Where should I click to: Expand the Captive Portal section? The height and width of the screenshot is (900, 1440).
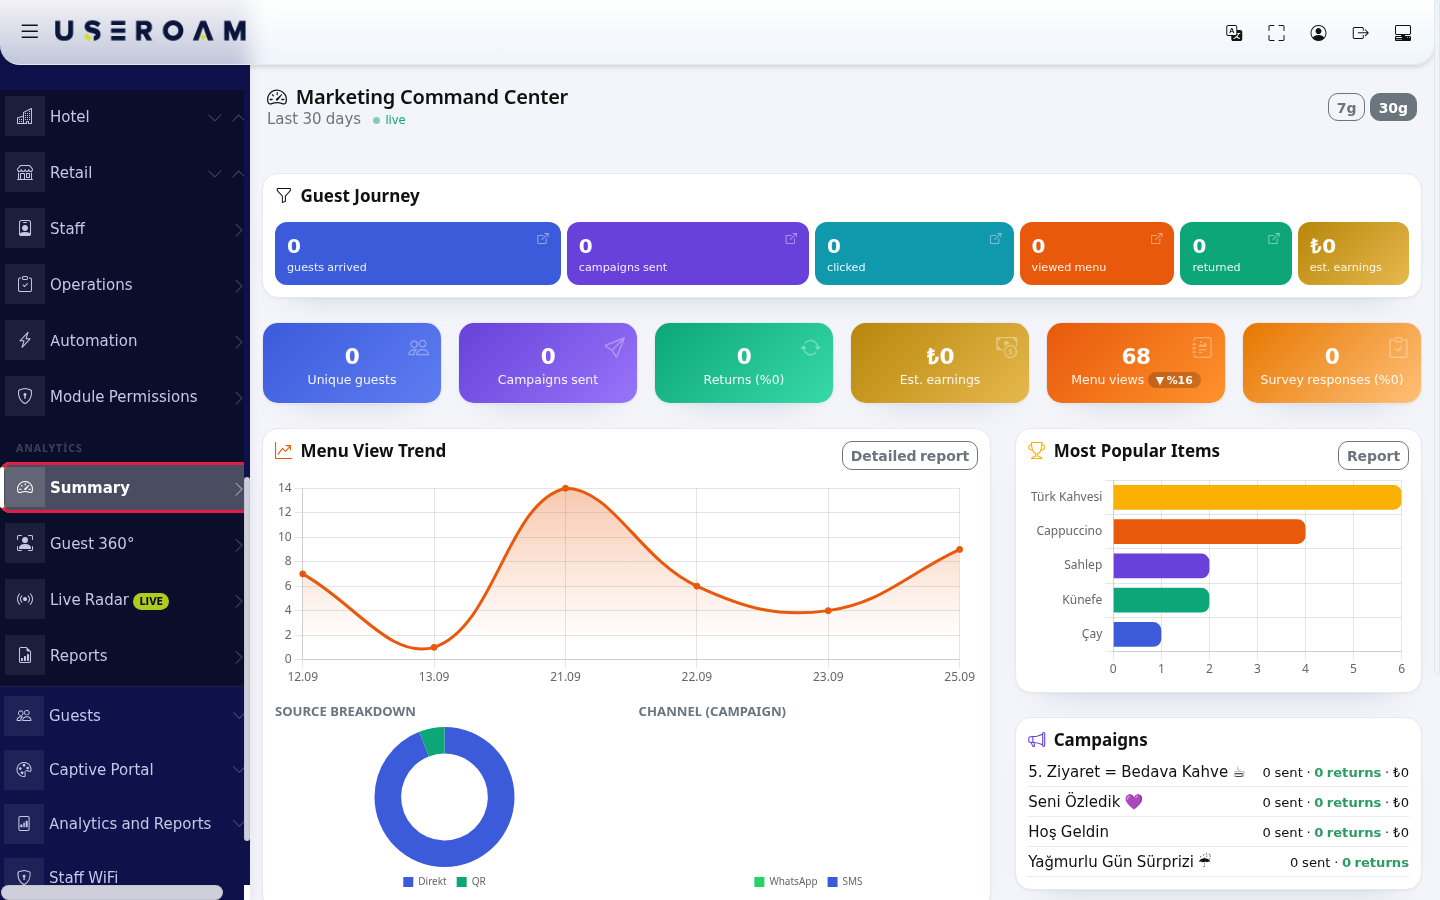[x=124, y=770]
